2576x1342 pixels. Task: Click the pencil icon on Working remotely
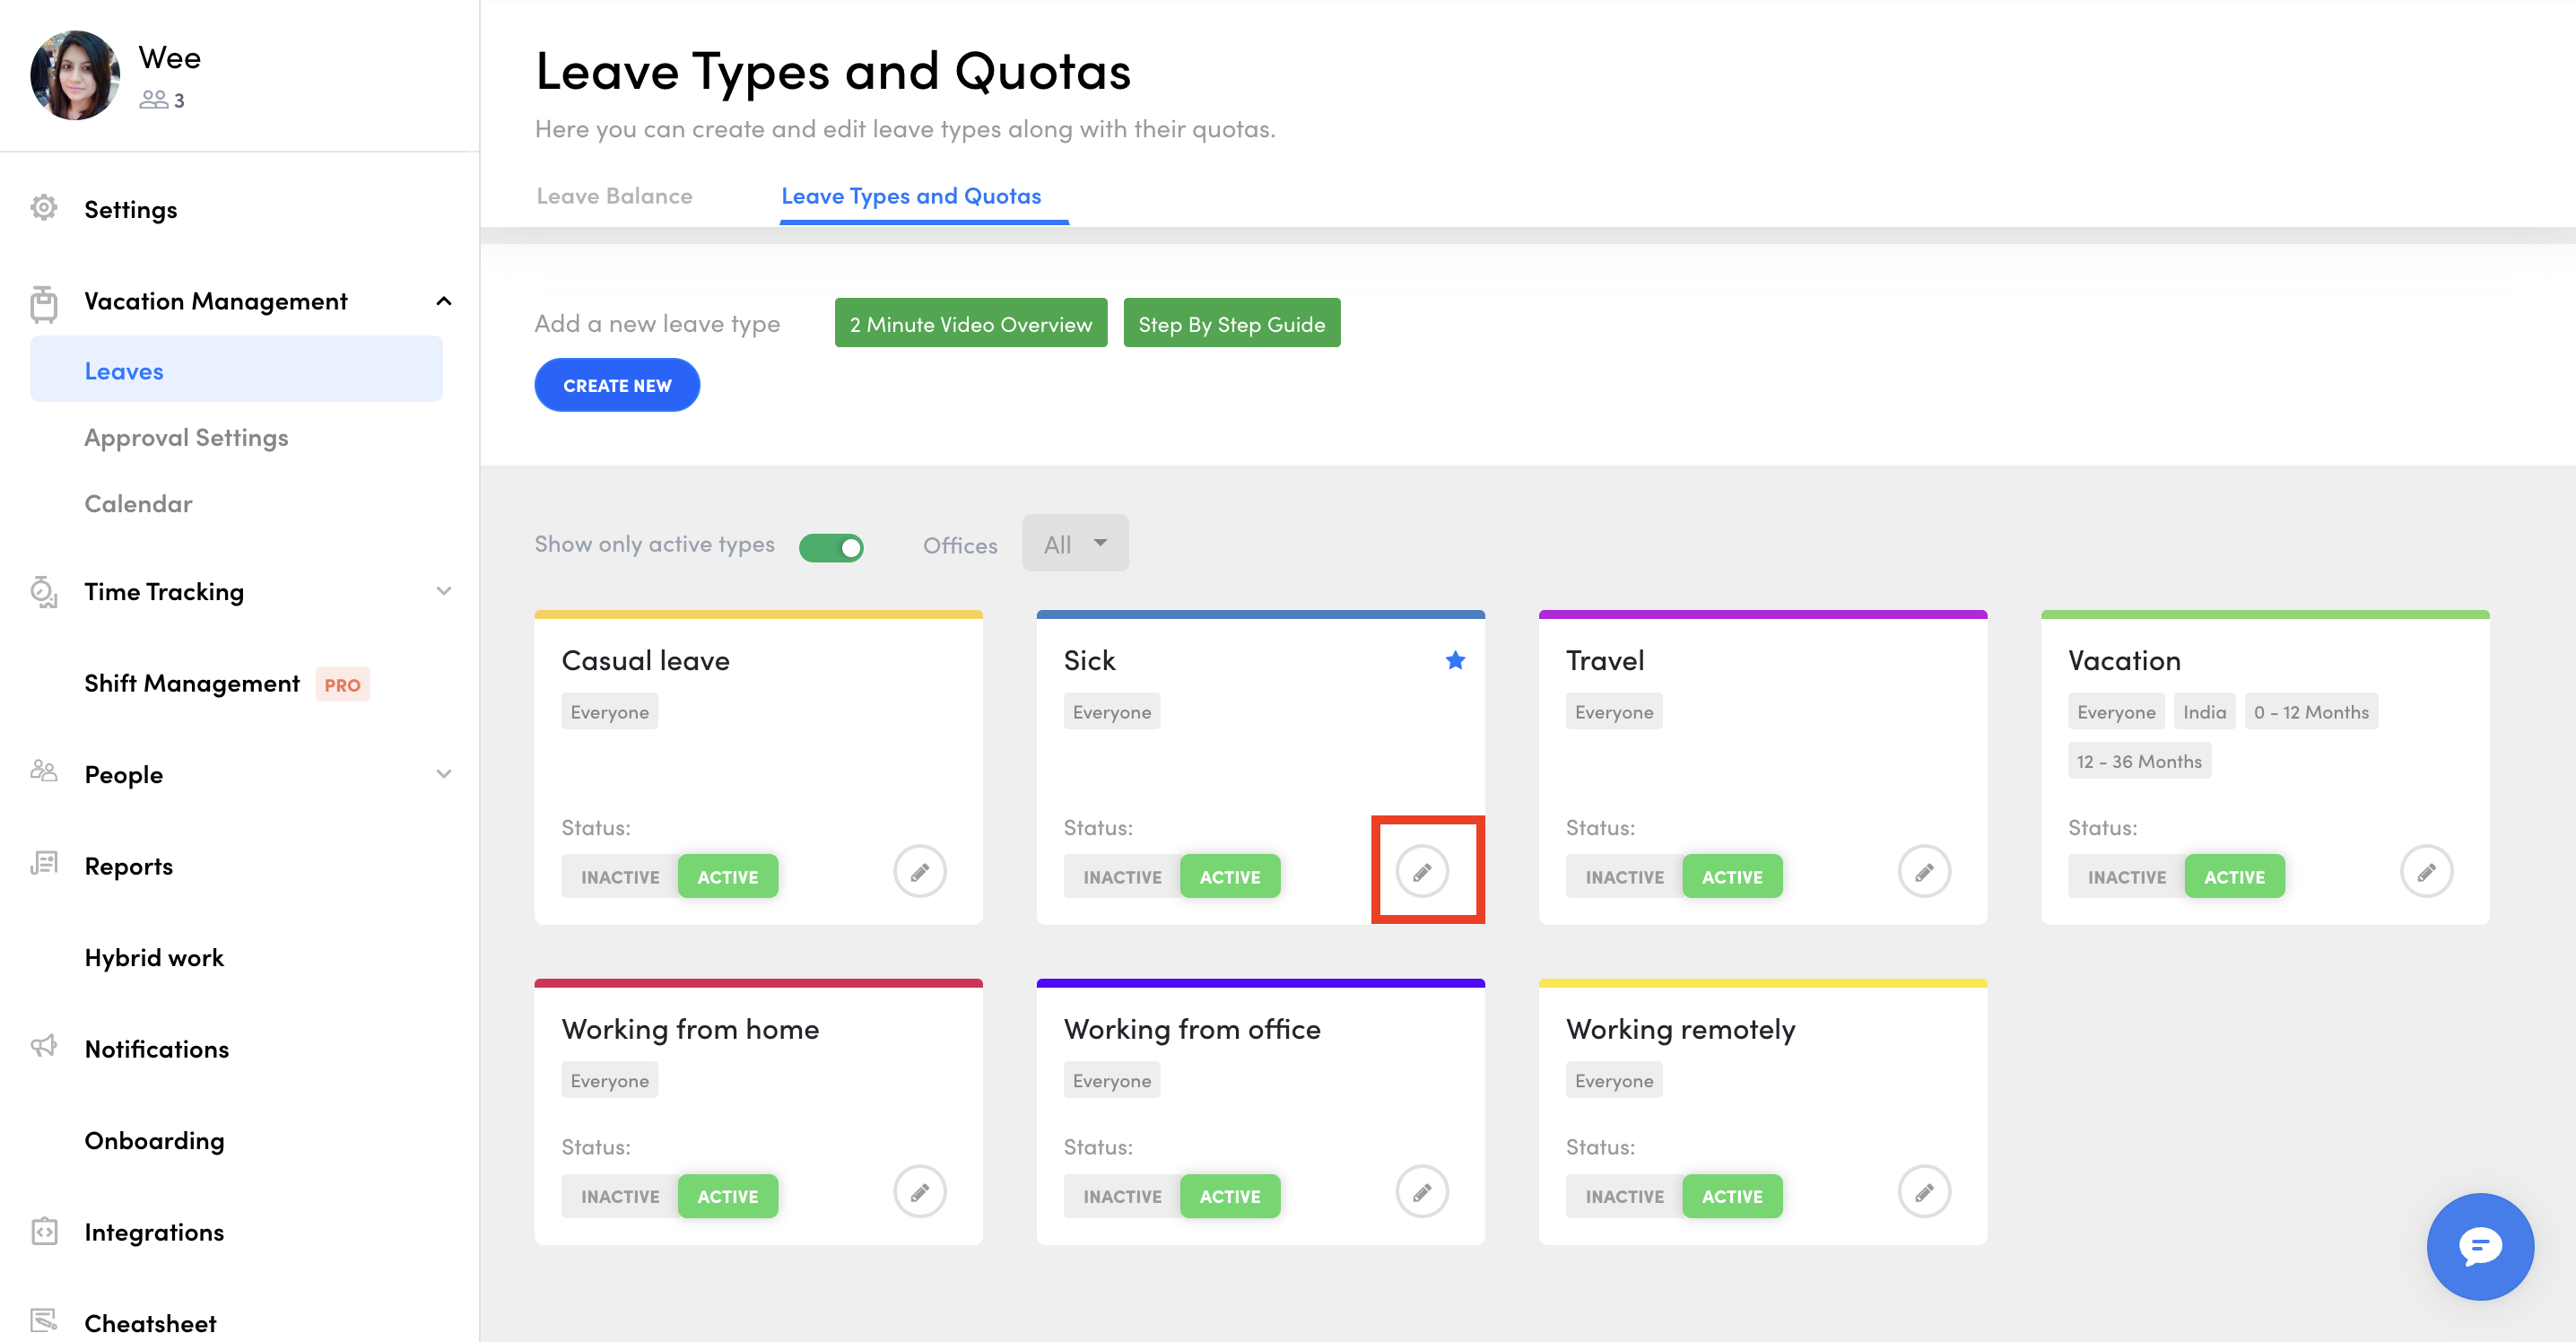1923,1191
